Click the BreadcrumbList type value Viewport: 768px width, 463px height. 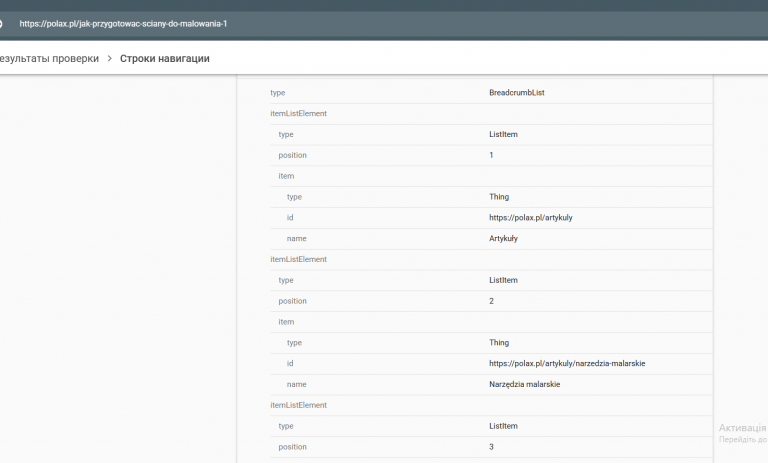(516, 93)
